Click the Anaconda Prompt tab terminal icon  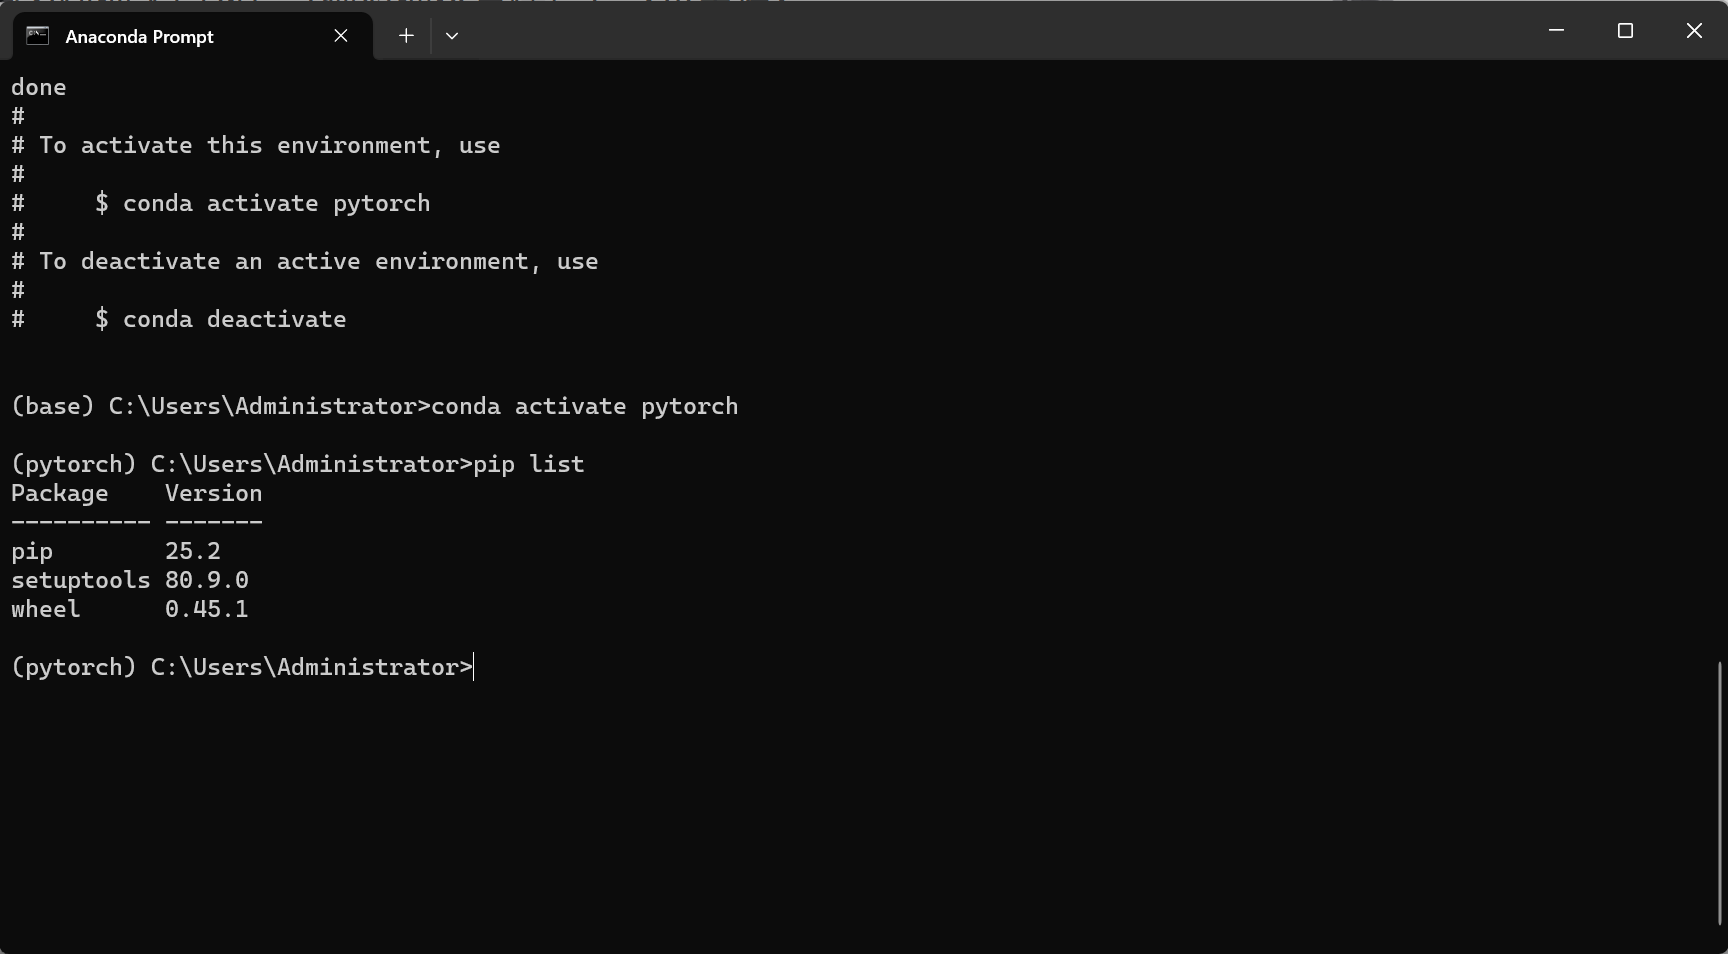point(37,36)
